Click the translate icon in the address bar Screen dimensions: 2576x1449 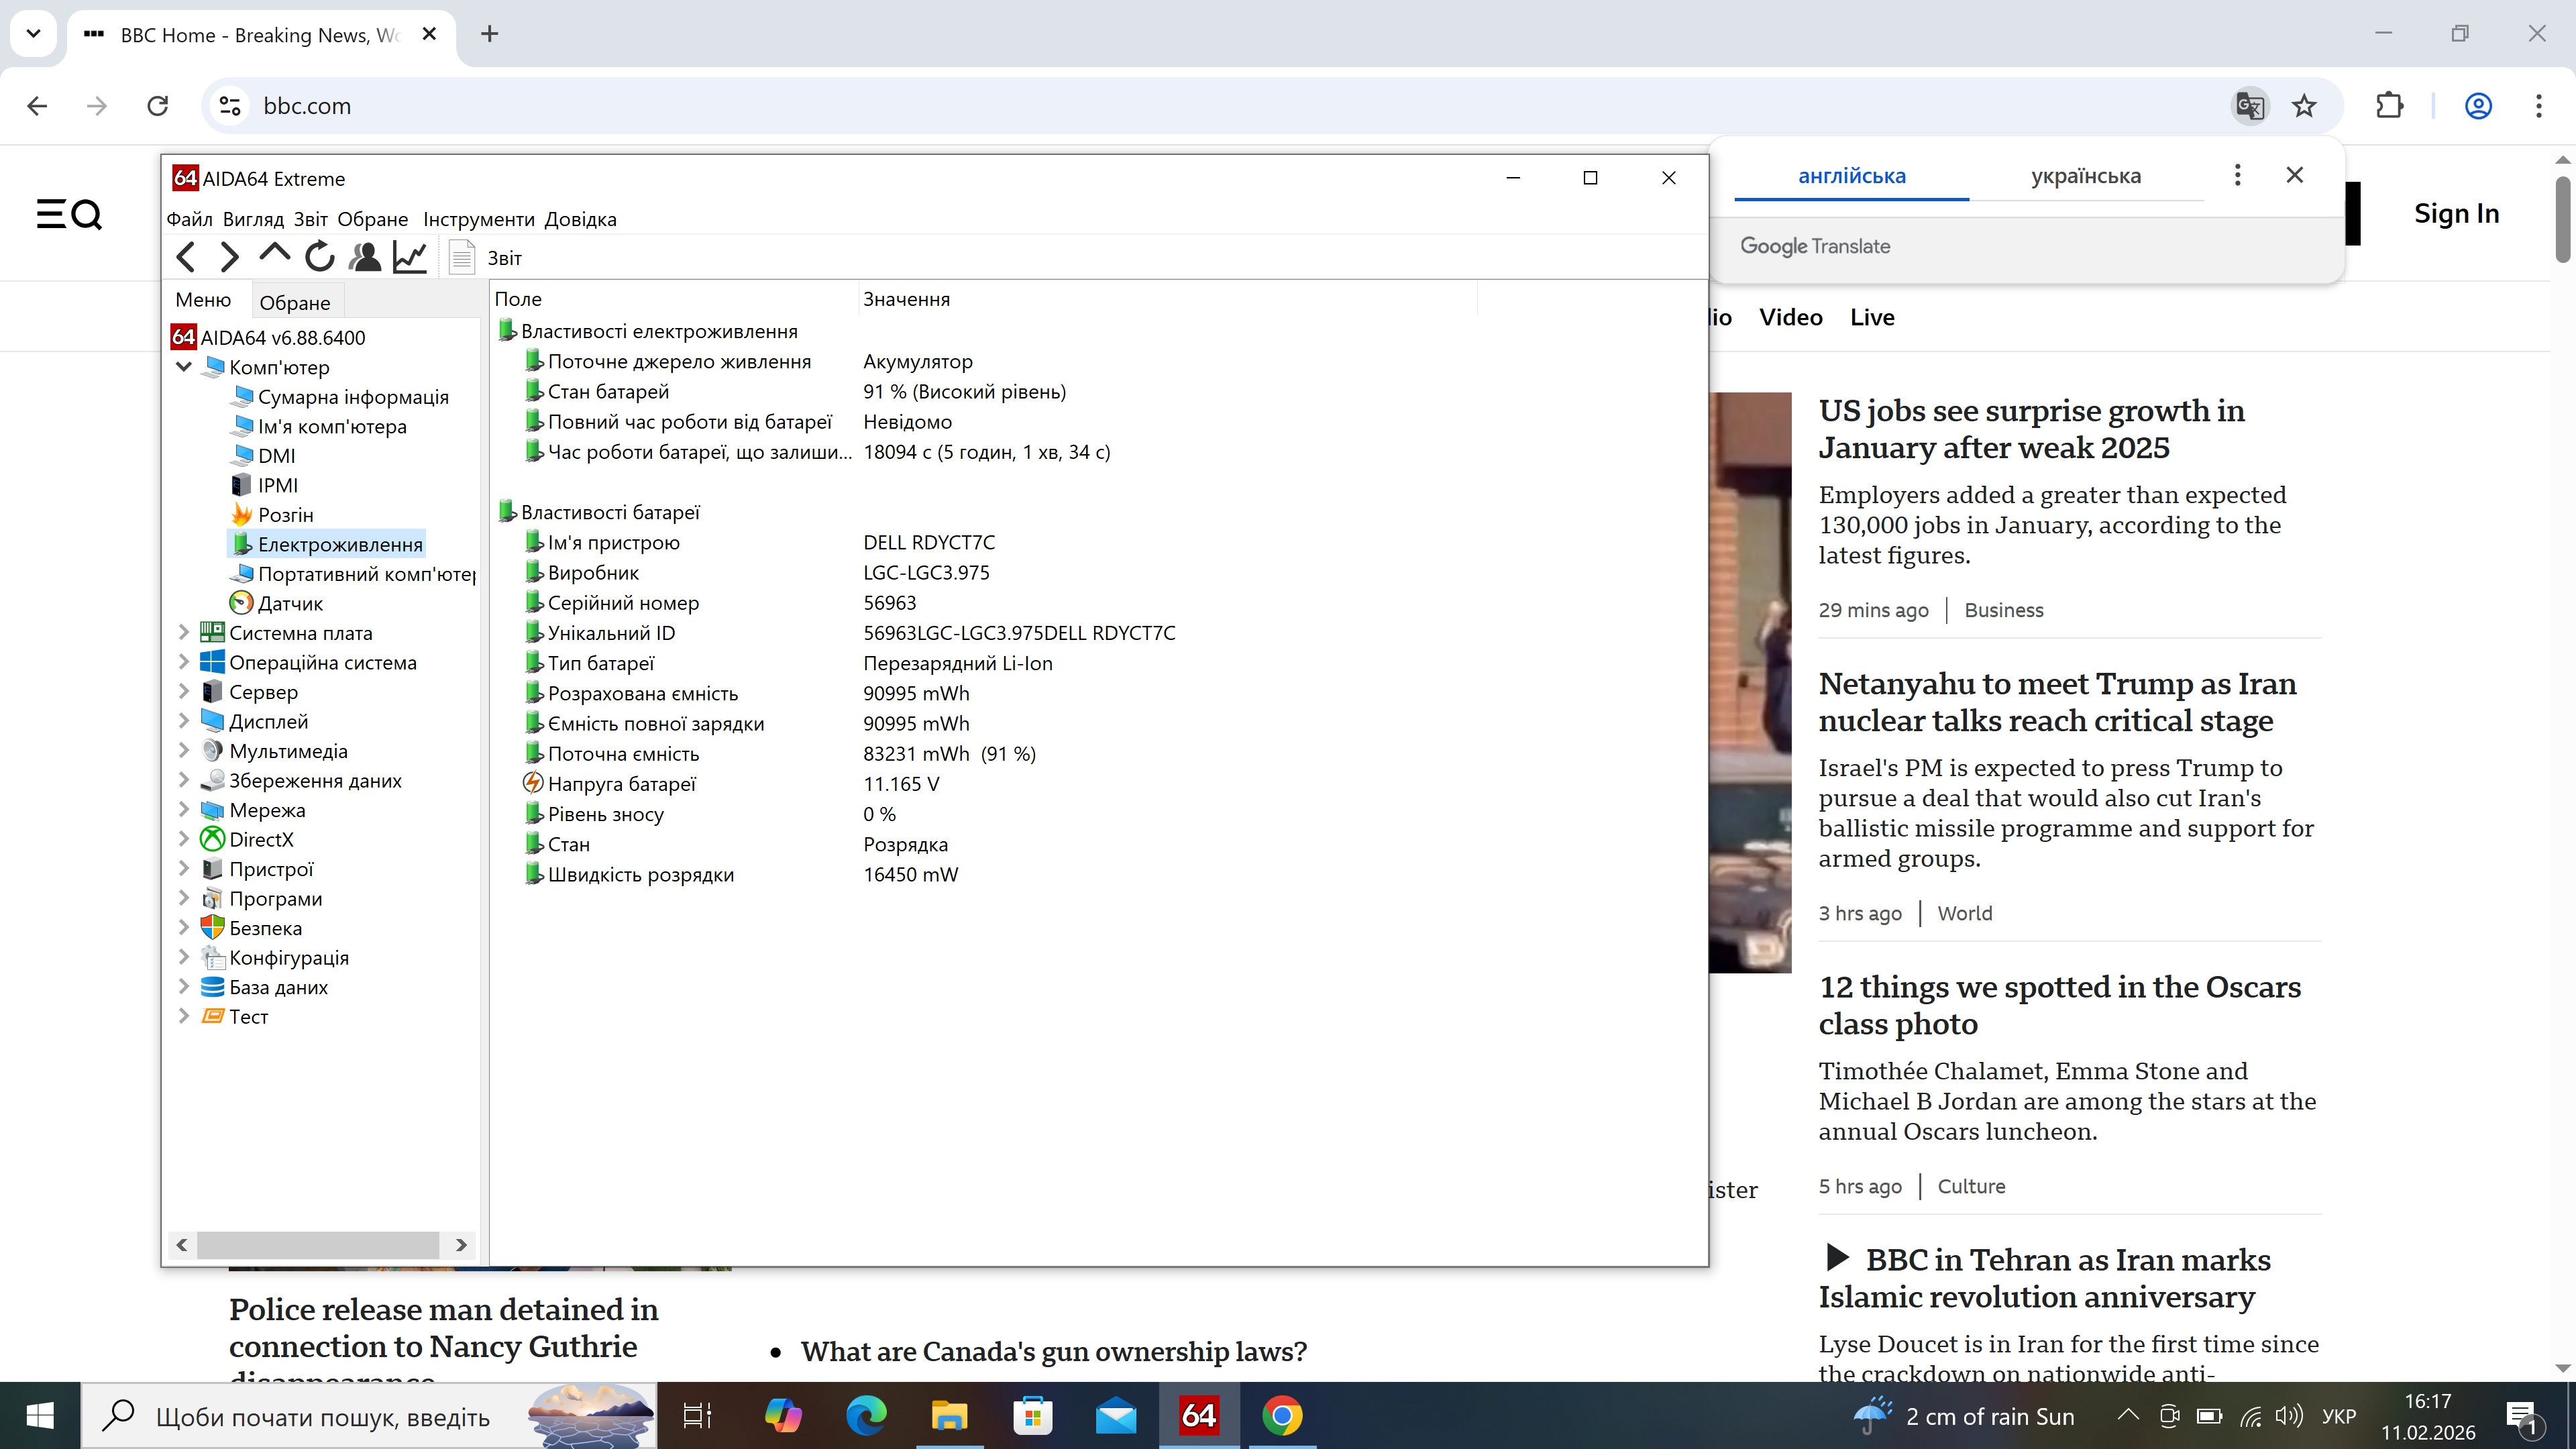[x=2249, y=105]
